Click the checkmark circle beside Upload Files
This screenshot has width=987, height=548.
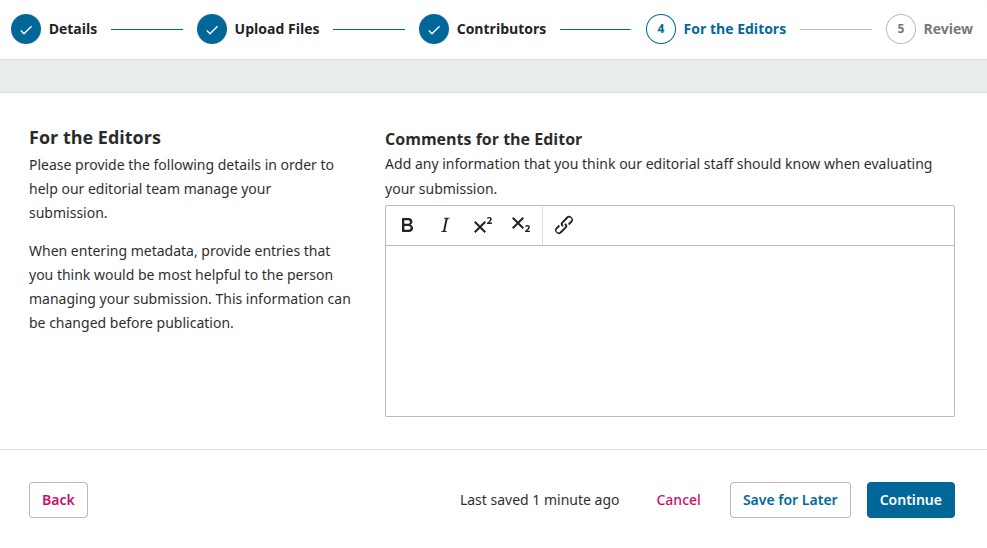click(x=212, y=29)
